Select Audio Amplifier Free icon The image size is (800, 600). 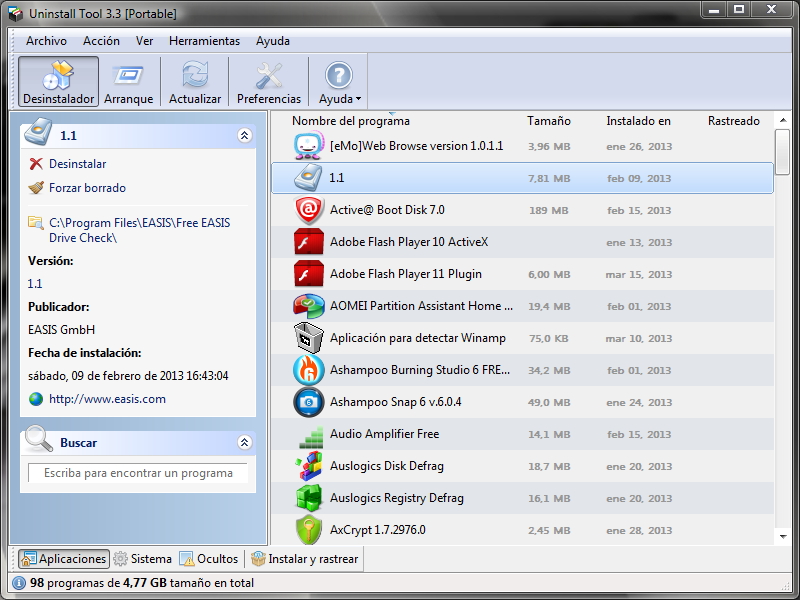[x=311, y=436]
